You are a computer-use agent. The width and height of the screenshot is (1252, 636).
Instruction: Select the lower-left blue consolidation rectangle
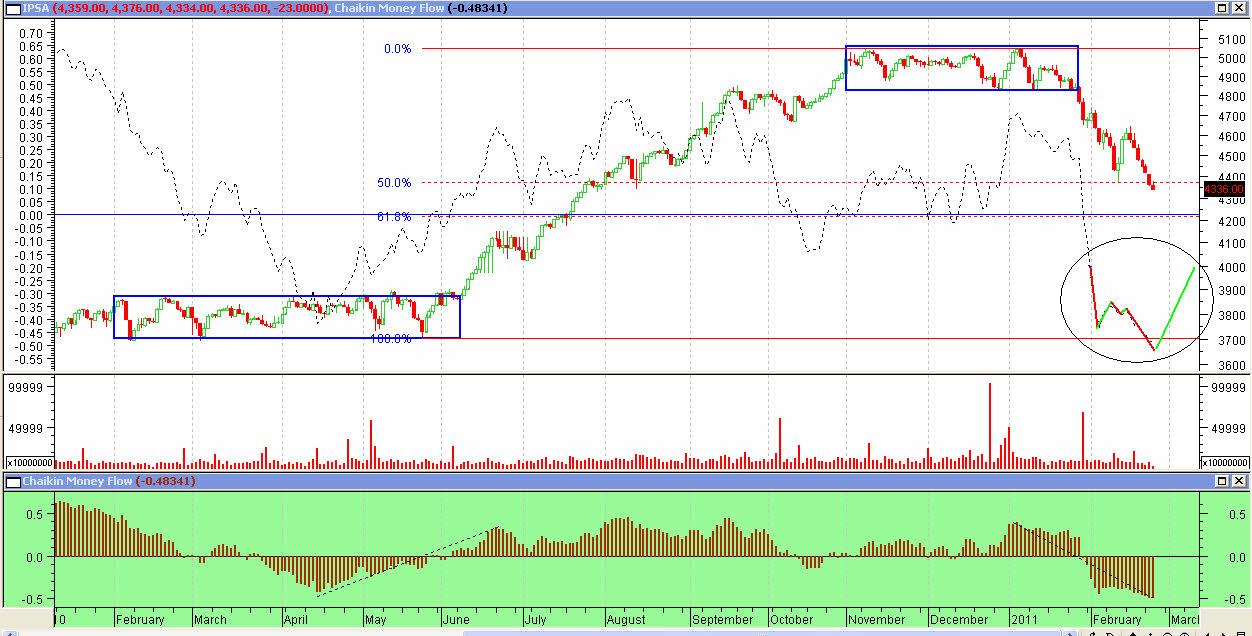287,297
